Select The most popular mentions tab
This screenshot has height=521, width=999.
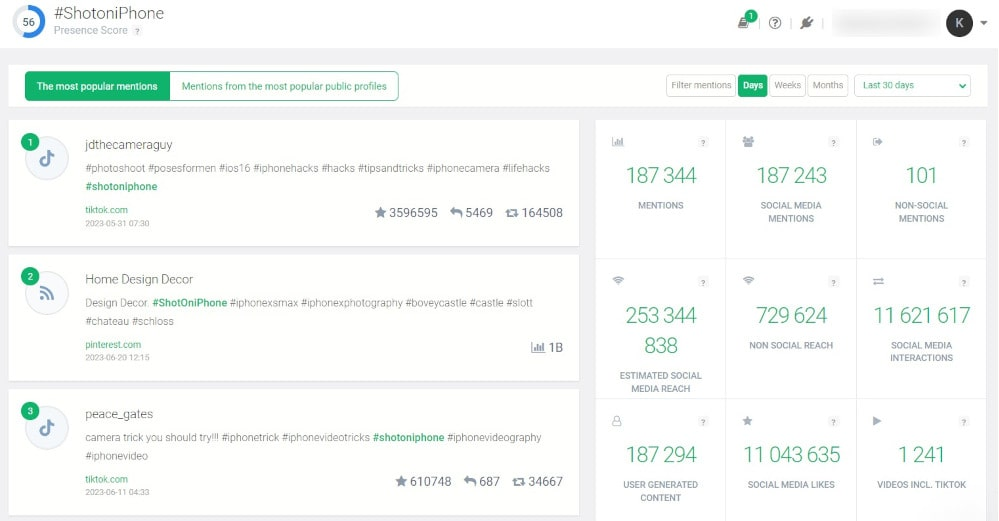[x=97, y=86]
